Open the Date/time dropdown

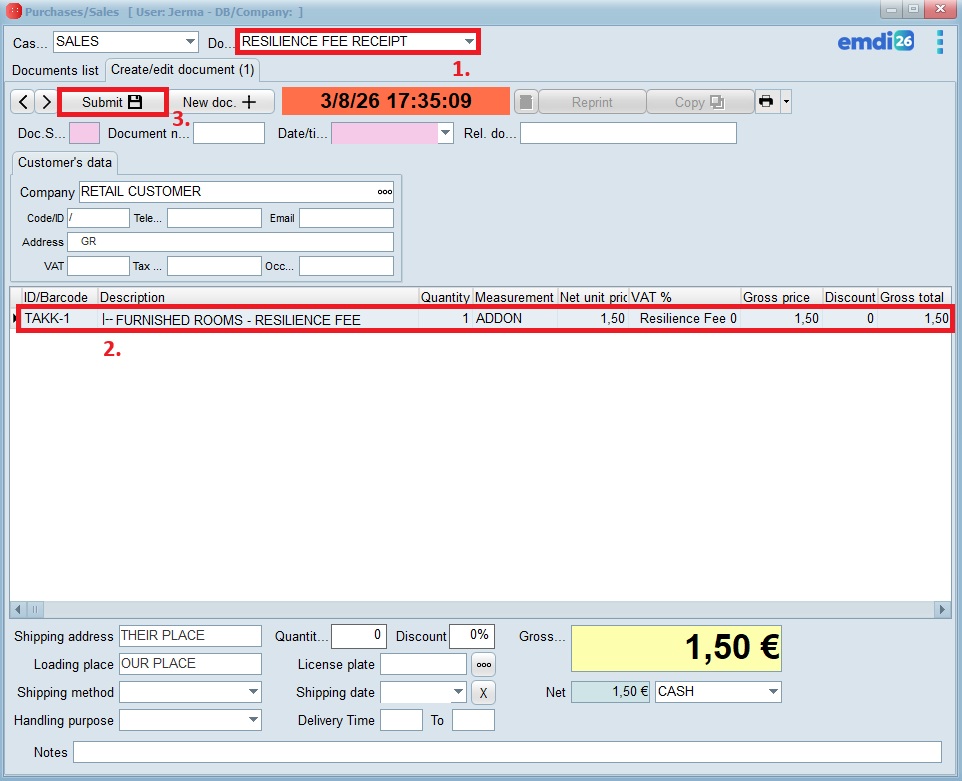pos(445,133)
